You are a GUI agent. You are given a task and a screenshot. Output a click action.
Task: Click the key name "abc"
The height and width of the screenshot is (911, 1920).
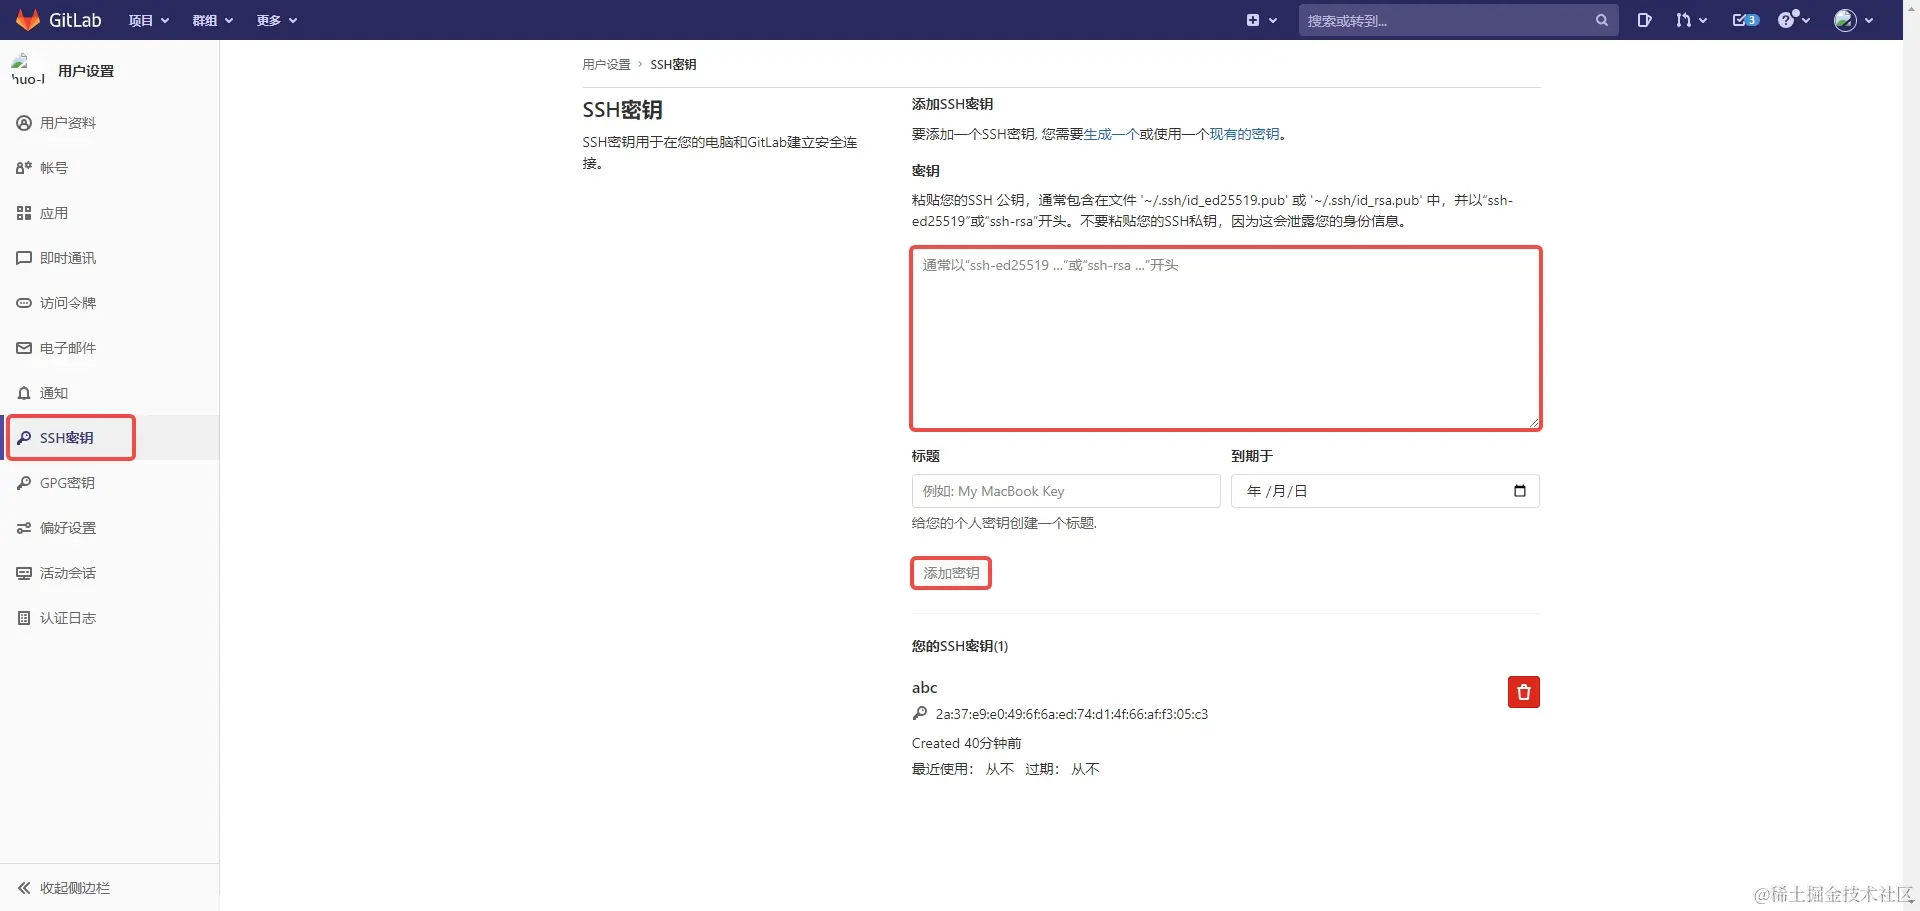[x=924, y=688]
